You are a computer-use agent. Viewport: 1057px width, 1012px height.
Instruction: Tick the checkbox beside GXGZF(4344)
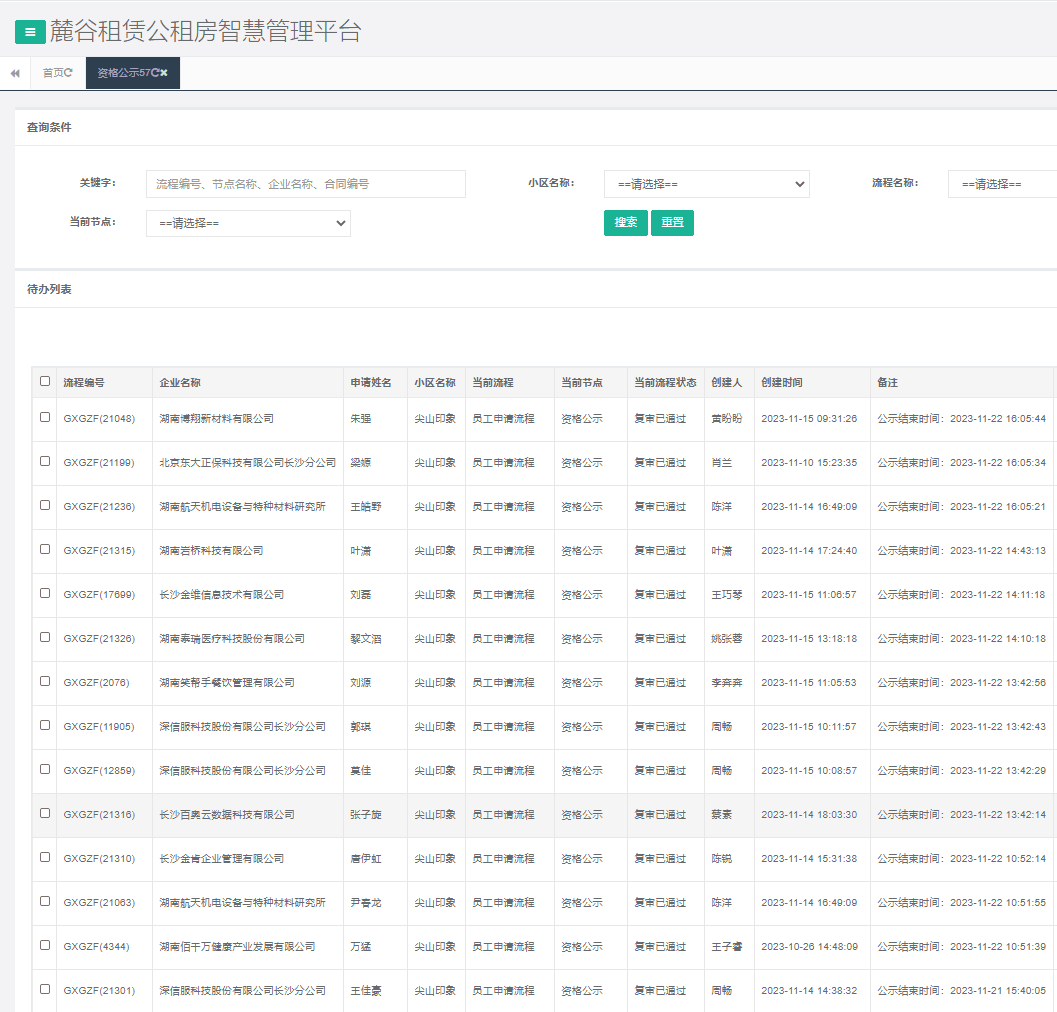click(x=45, y=945)
